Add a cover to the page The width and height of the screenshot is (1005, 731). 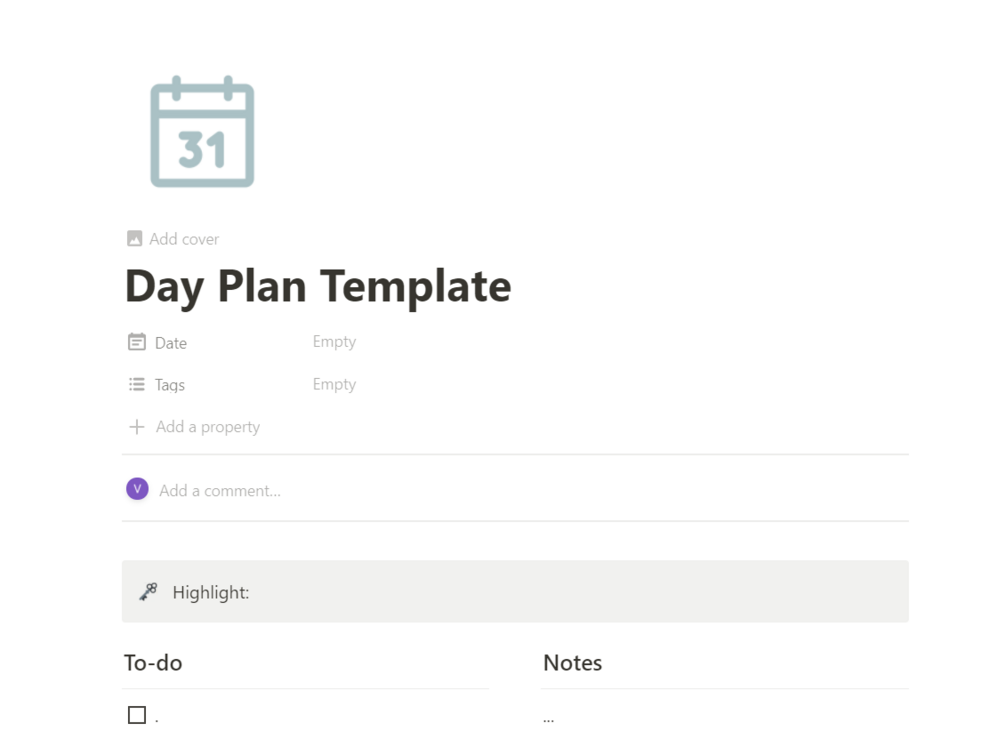pyautogui.click(x=173, y=239)
